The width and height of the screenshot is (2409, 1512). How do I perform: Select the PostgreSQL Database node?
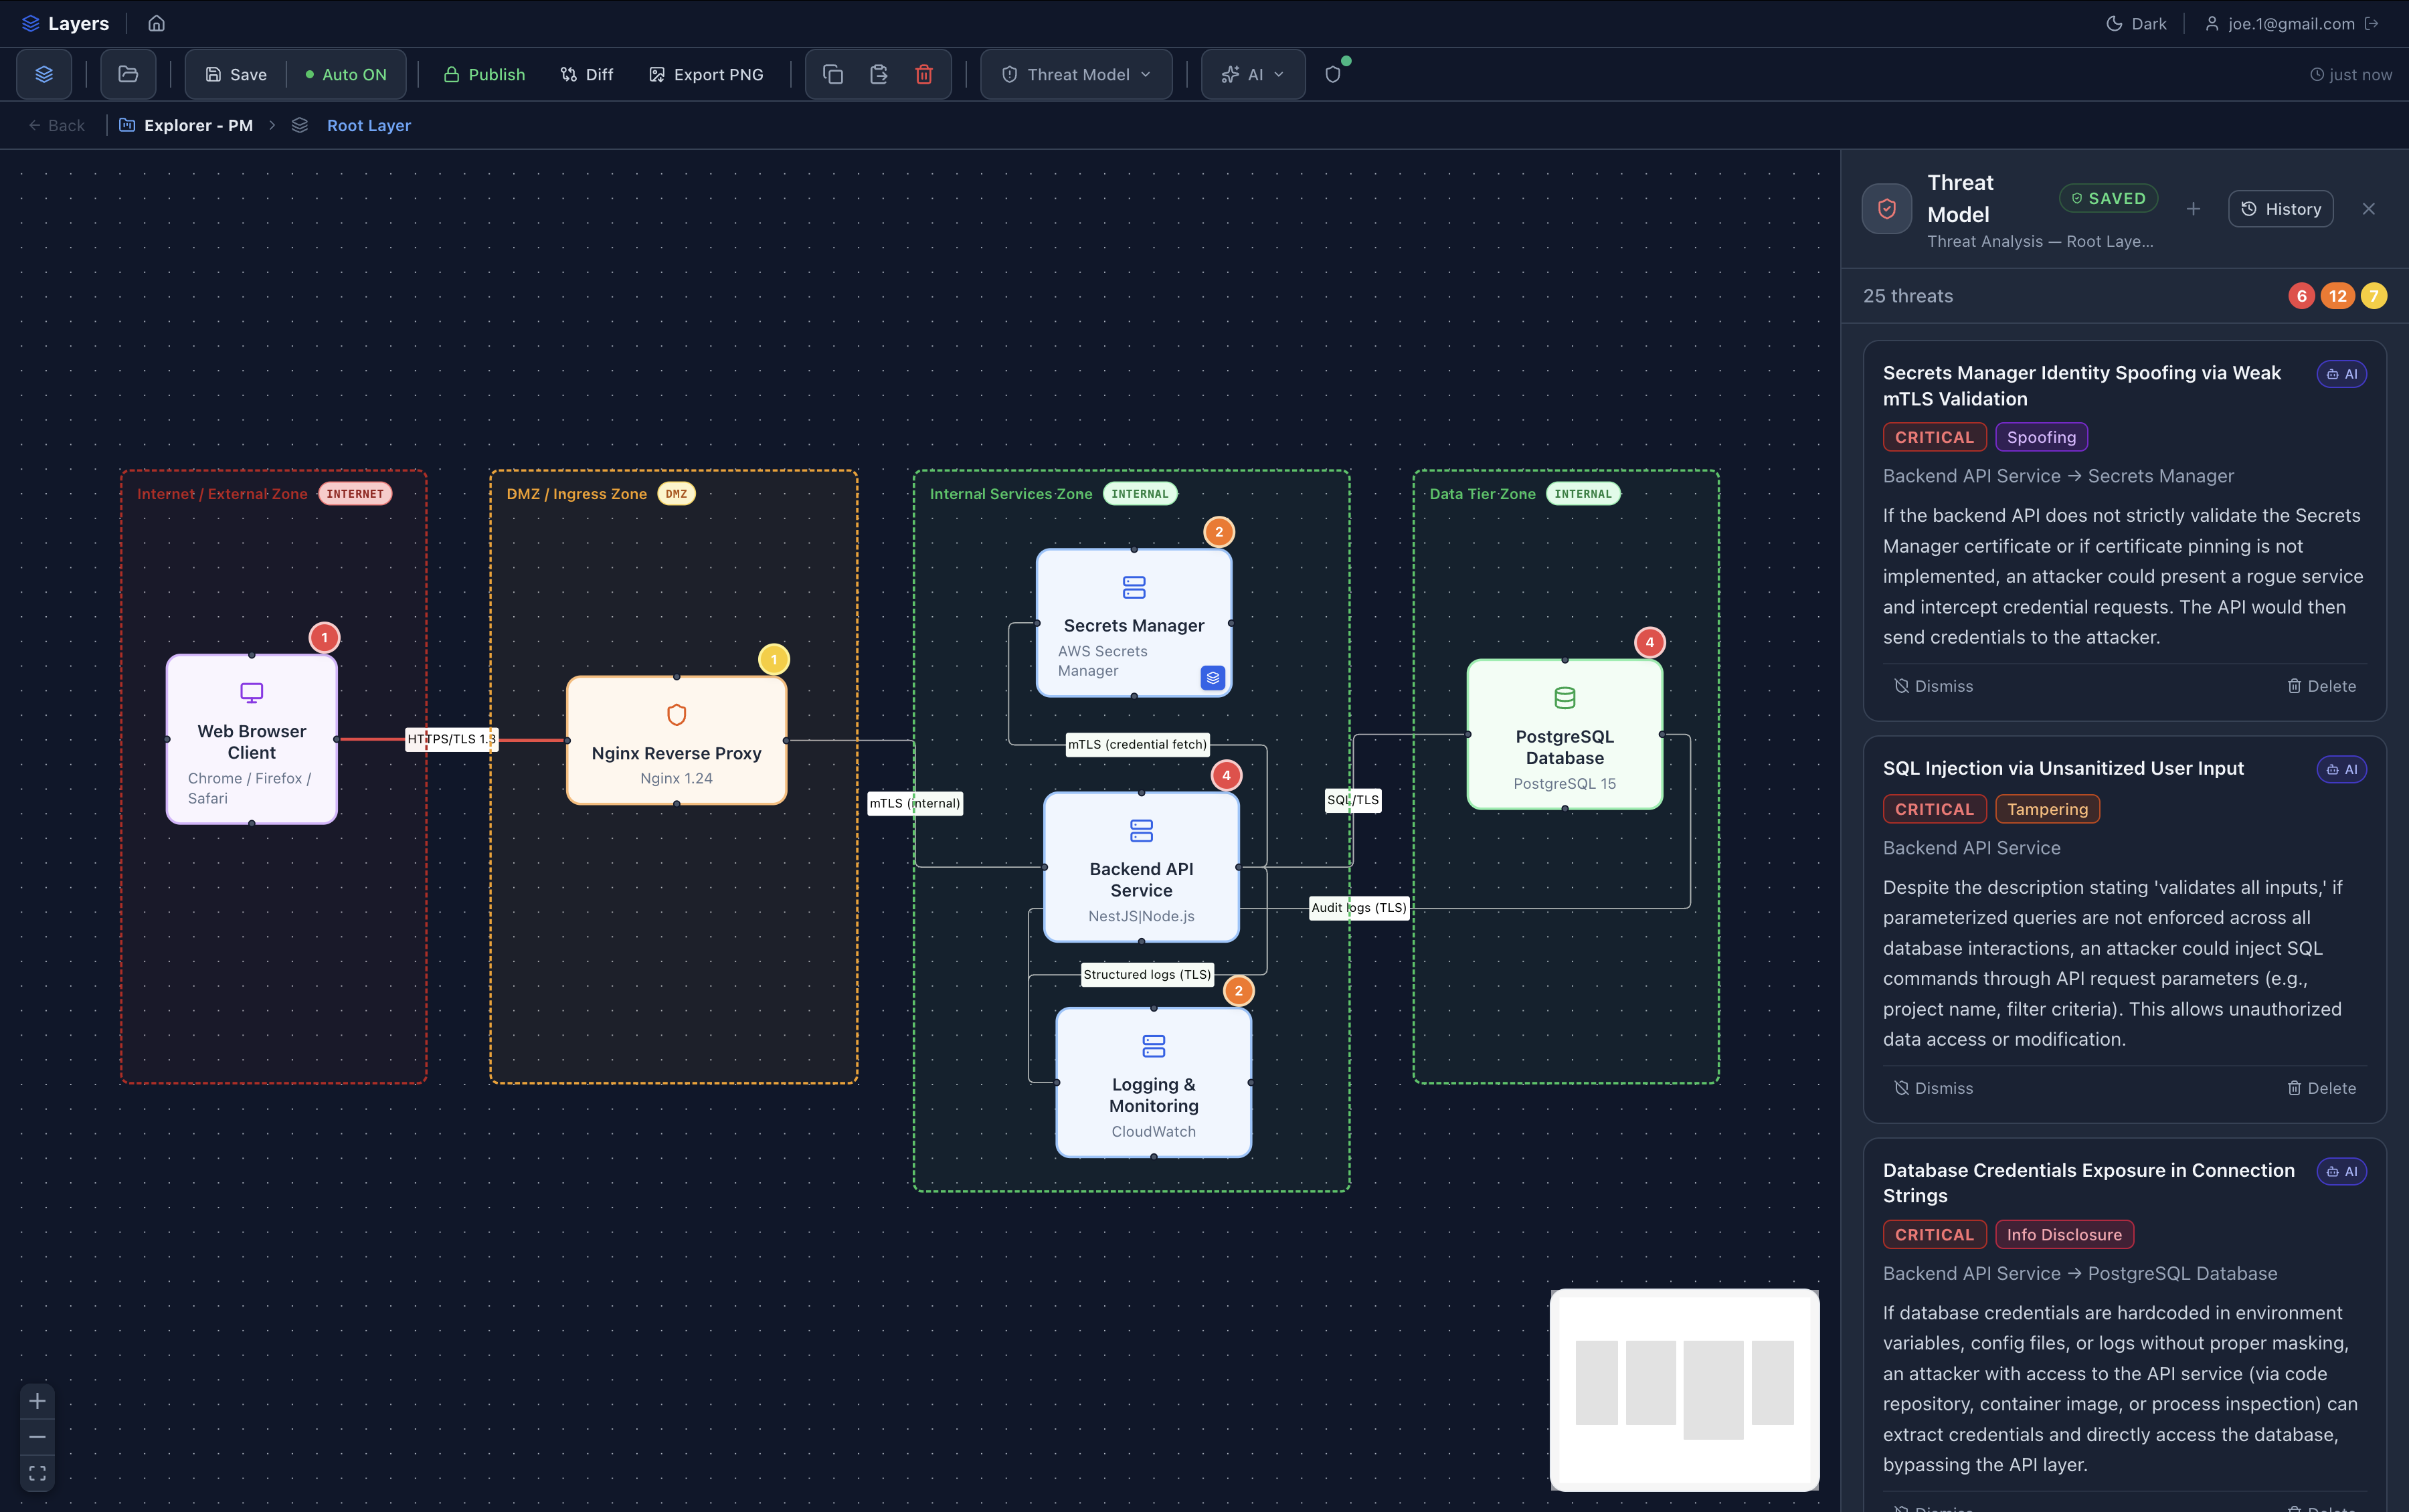pyautogui.click(x=1565, y=734)
